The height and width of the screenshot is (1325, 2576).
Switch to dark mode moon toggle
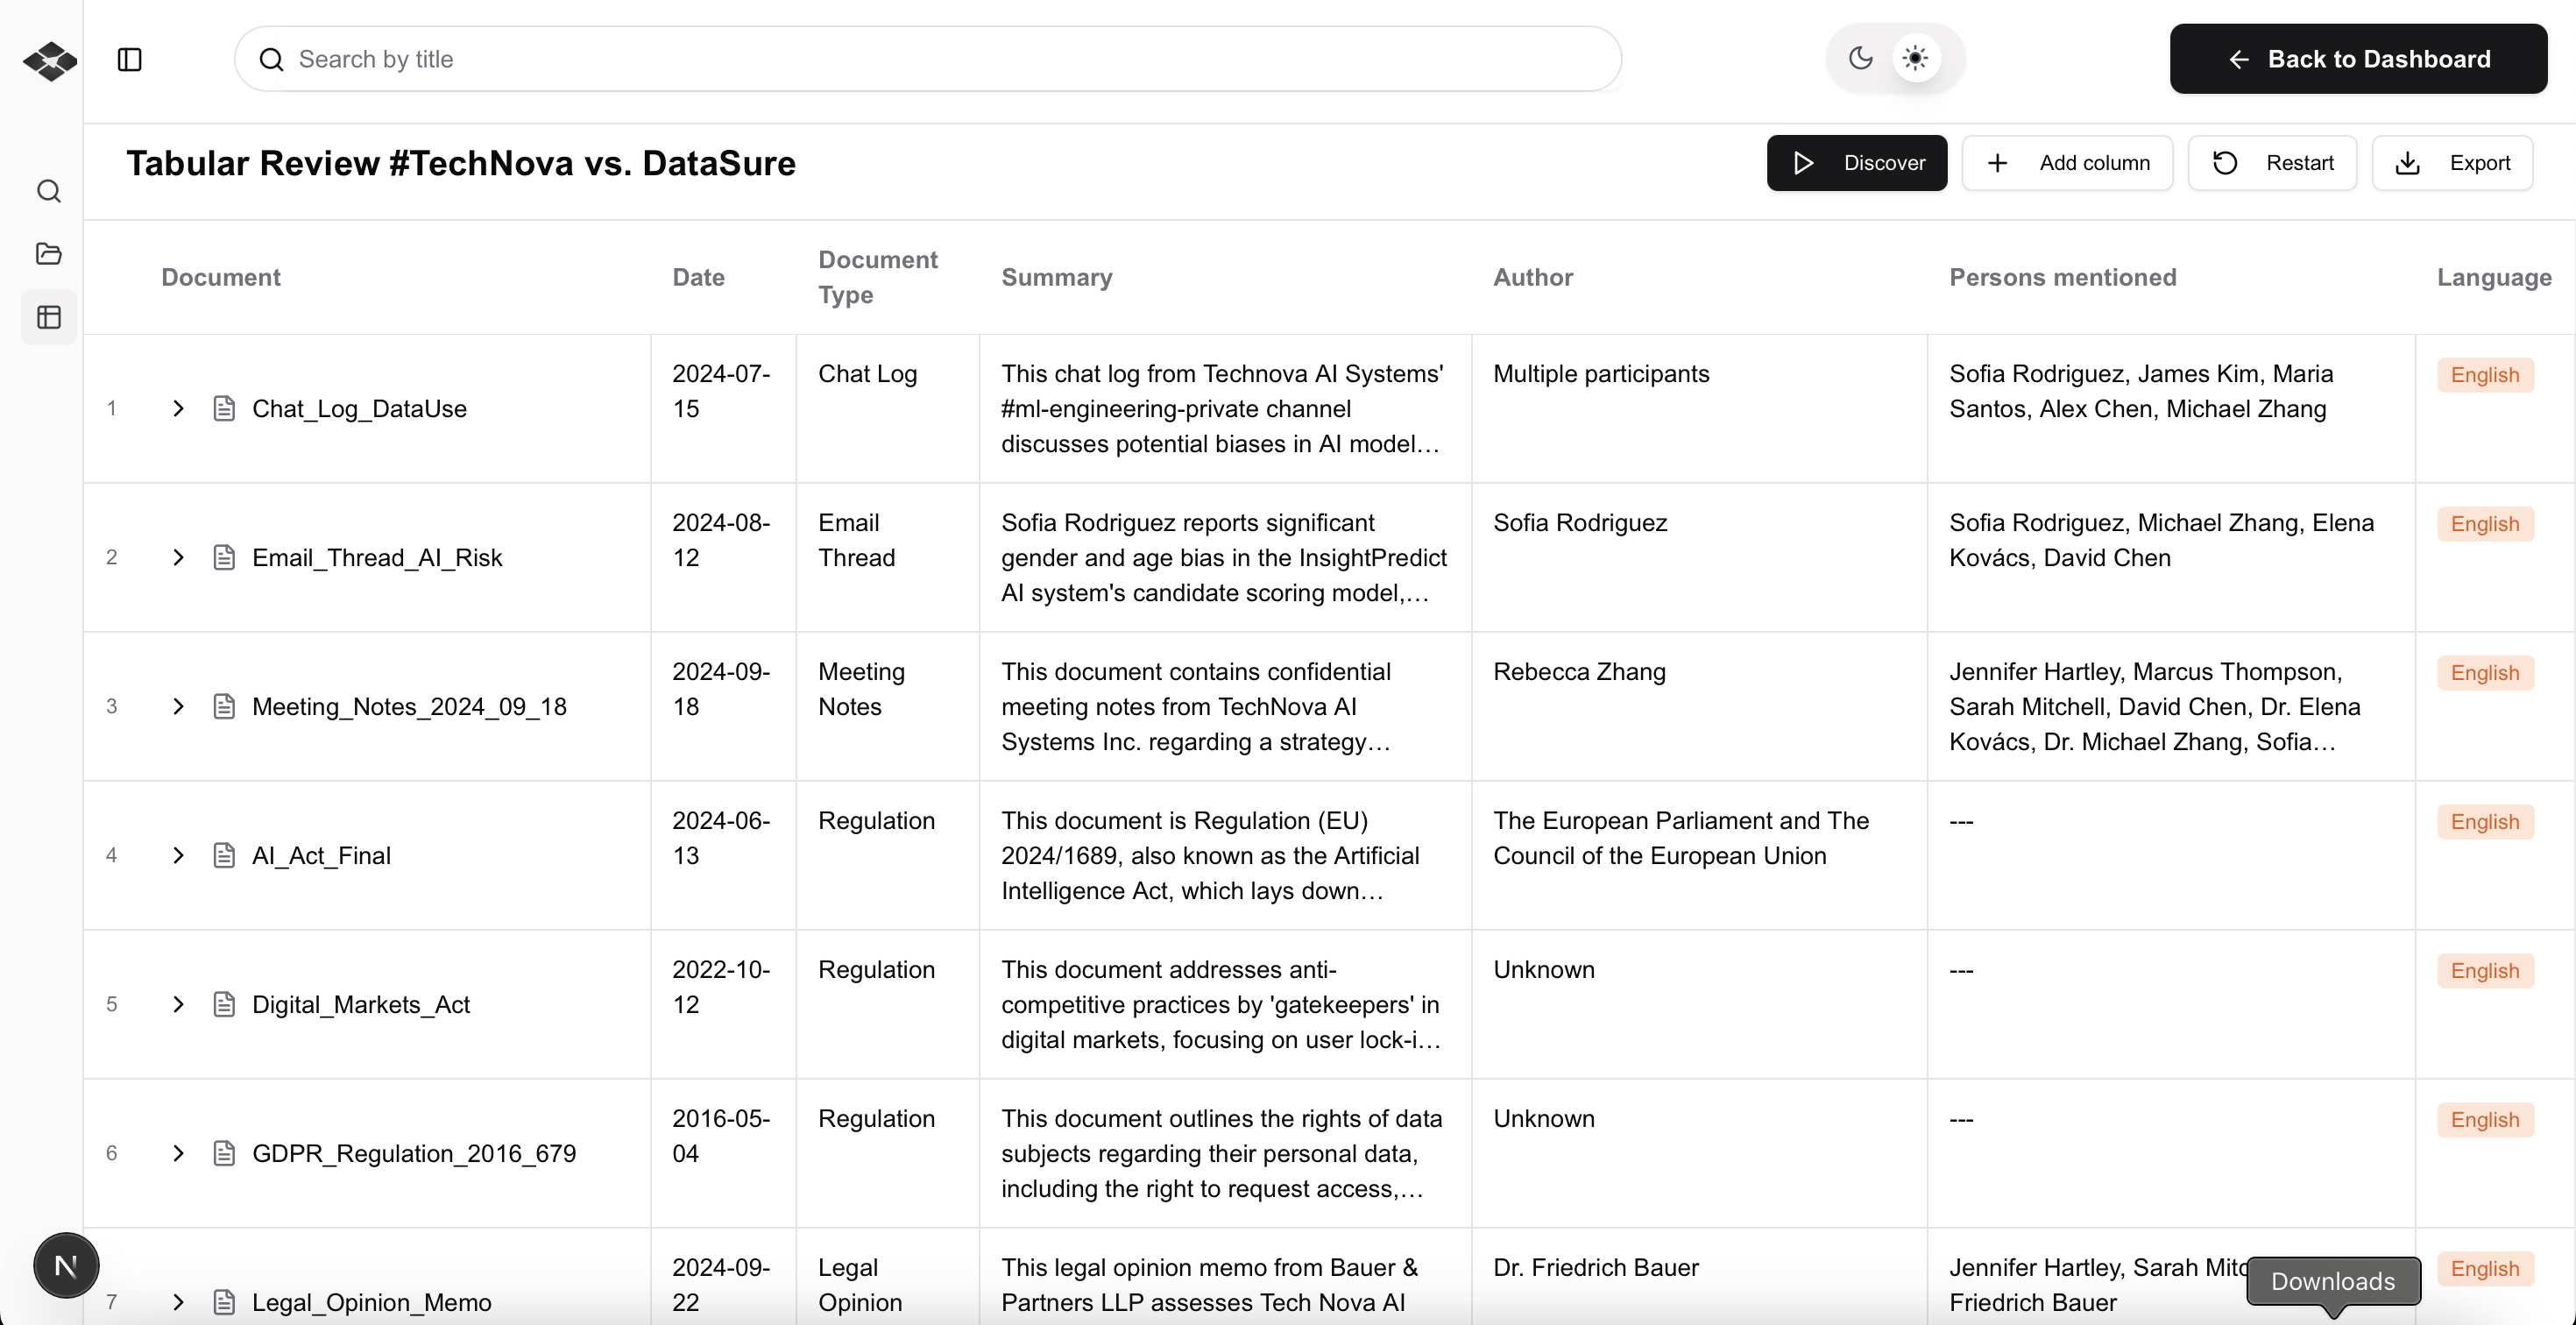click(x=1860, y=58)
